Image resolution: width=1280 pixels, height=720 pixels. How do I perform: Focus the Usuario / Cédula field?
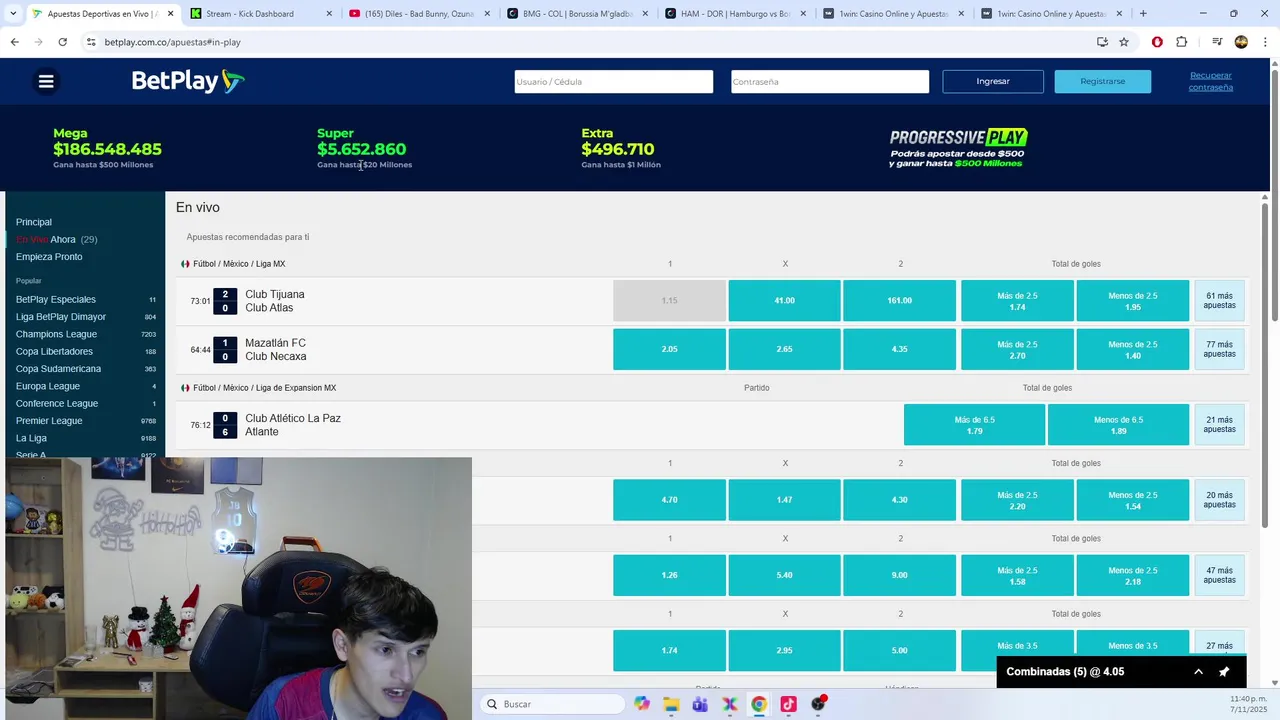pyautogui.click(x=614, y=82)
